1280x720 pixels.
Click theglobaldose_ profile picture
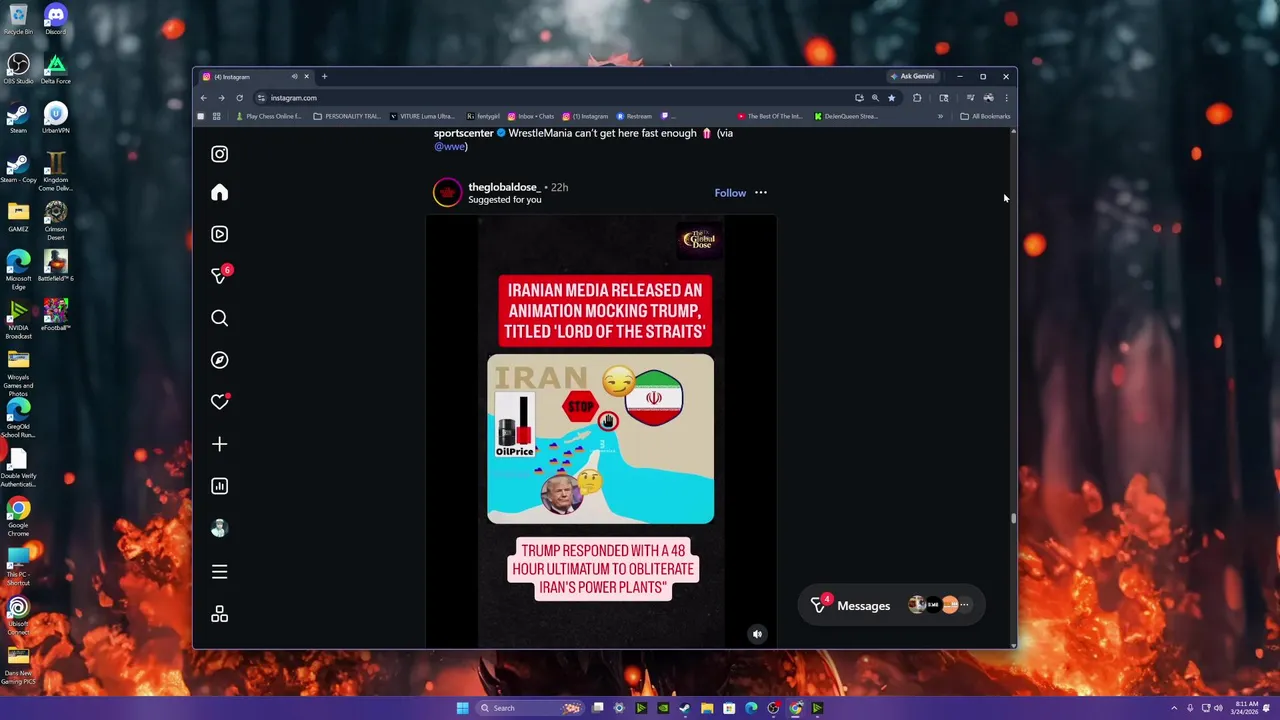coord(447,193)
